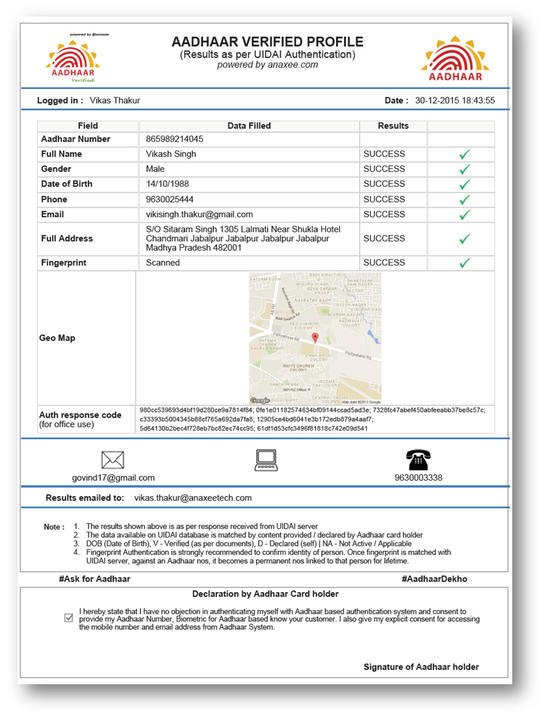Screen dimensions: 547x720
Task: Click the Google logo on the map
Action: (259, 400)
